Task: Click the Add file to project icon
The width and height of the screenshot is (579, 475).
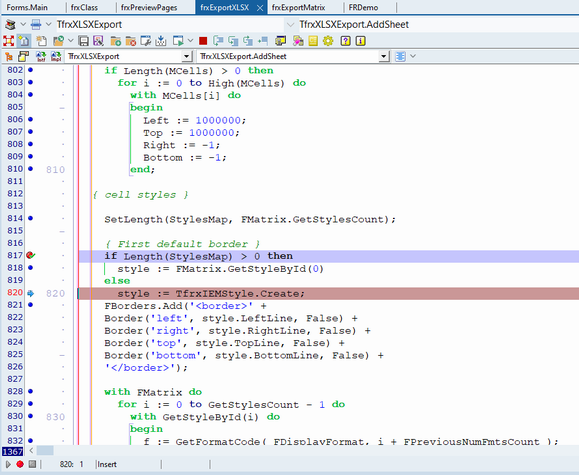Action: point(116,41)
